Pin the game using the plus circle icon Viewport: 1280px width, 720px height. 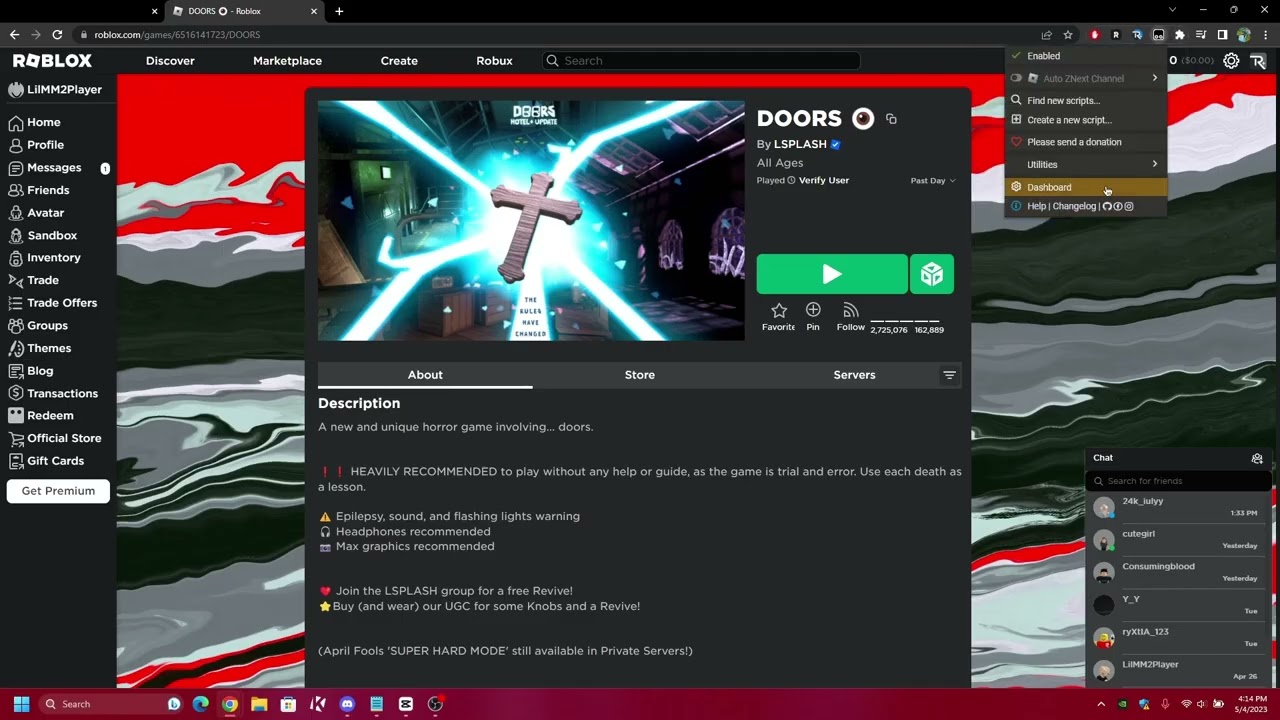[813, 310]
